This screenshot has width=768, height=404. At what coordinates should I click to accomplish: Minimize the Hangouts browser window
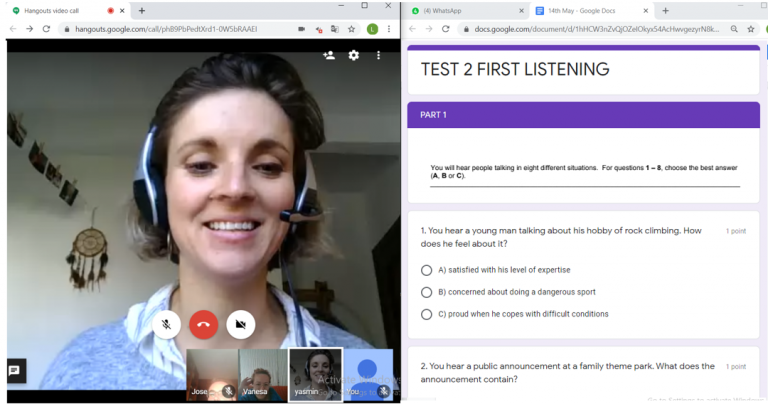click(341, 6)
